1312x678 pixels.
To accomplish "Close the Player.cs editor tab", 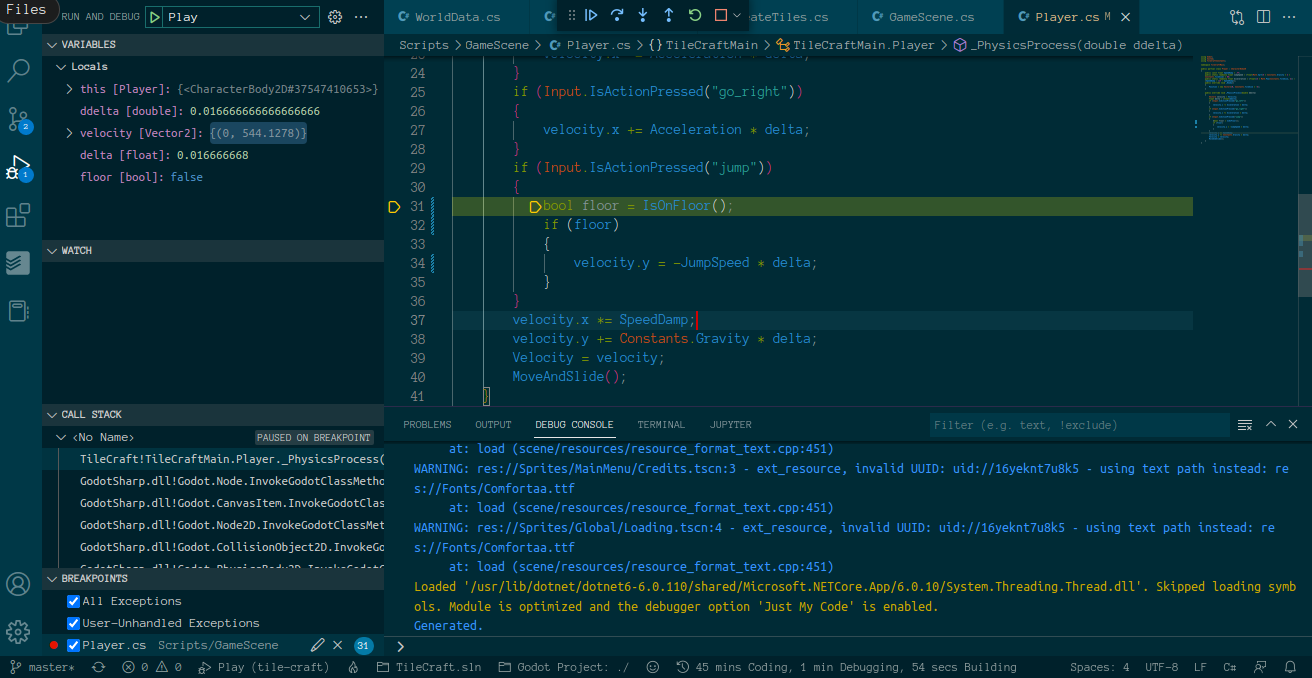I will point(1123,17).
